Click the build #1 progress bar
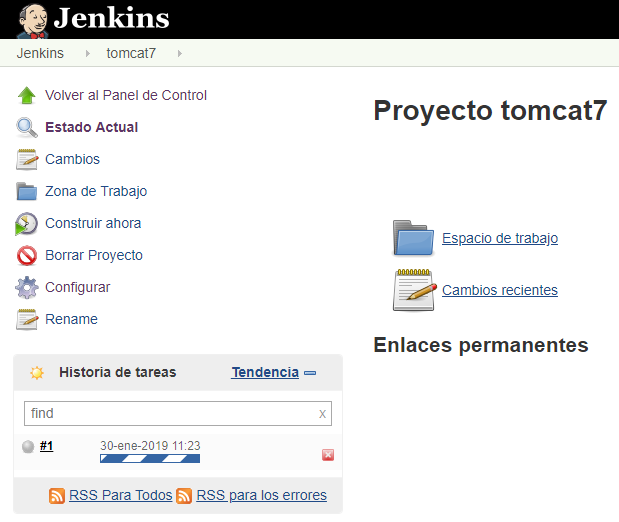This screenshot has width=619, height=522. point(150,458)
